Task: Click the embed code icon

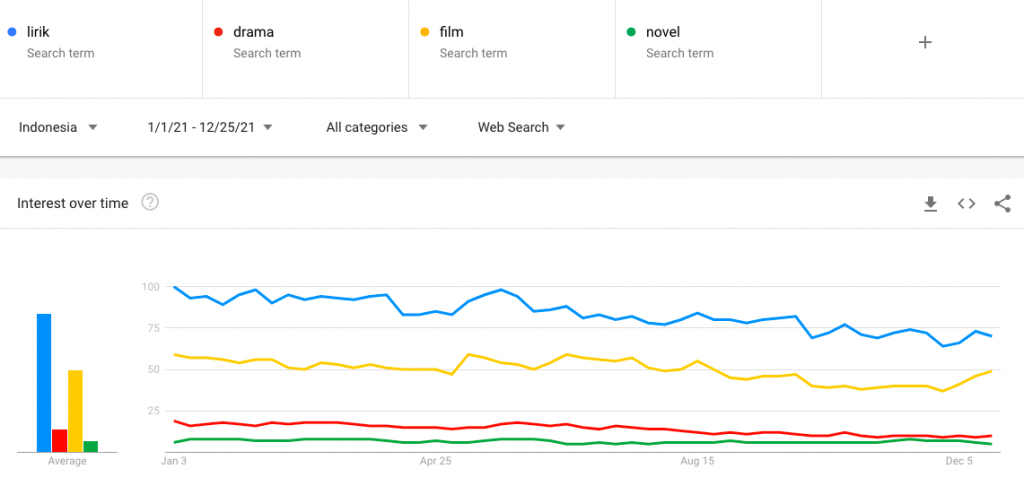Action: point(966,204)
